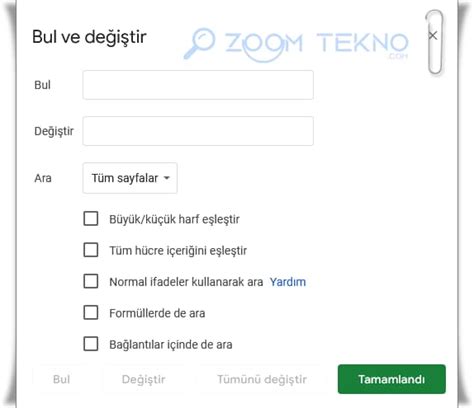Click the Formüllerde de ara label text
Viewport: 474px width, 408px height.
157,313
